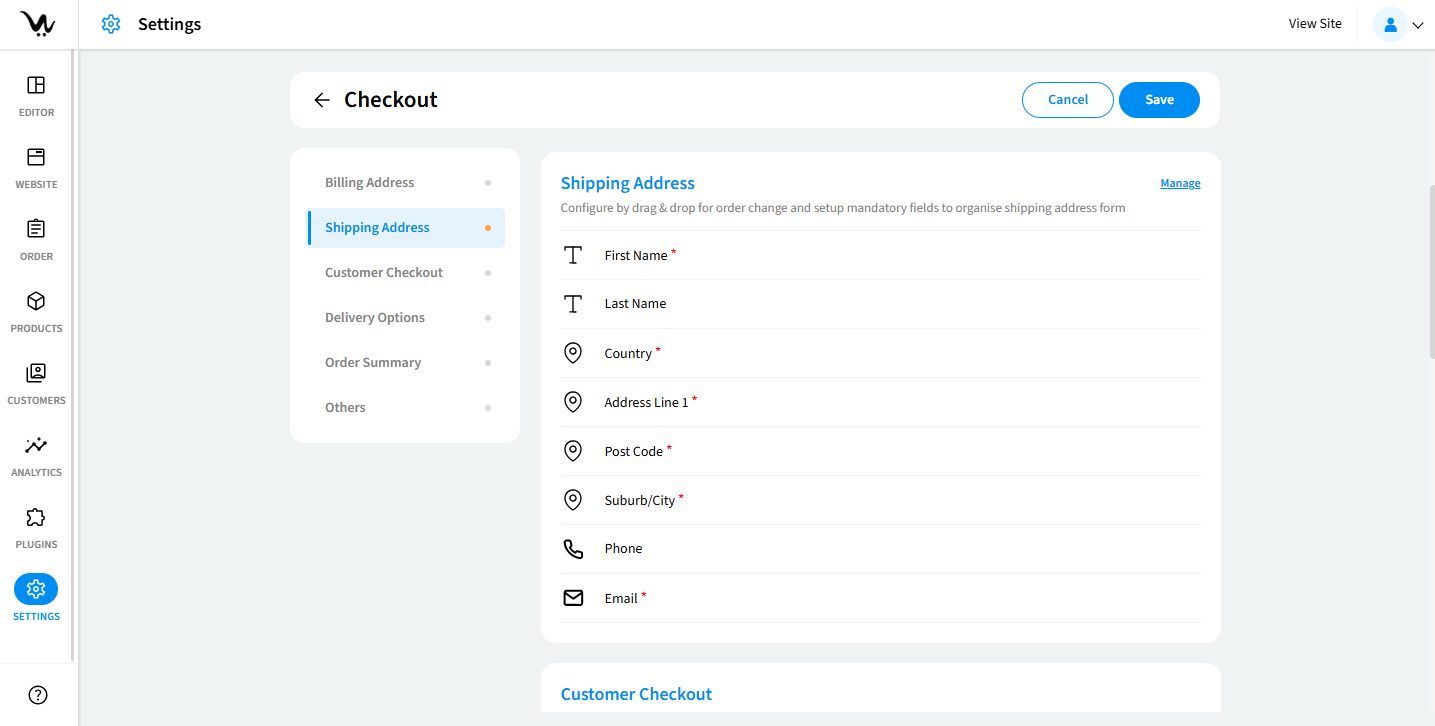Go to Website section in sidebar

tap(36, 158)
